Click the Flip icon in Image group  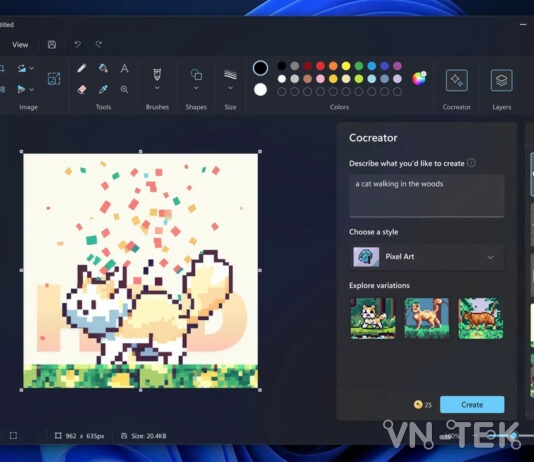point(21,89)
